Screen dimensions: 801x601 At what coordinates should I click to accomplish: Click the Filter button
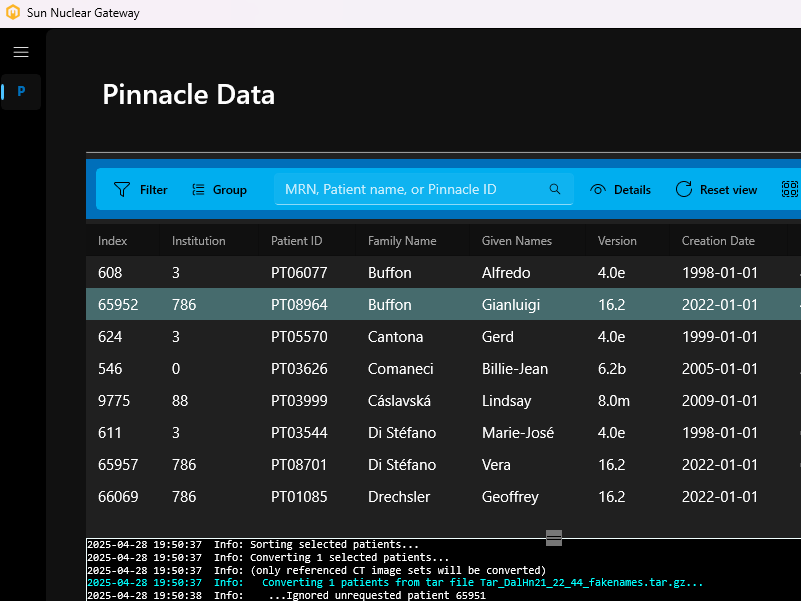(140, 190)
